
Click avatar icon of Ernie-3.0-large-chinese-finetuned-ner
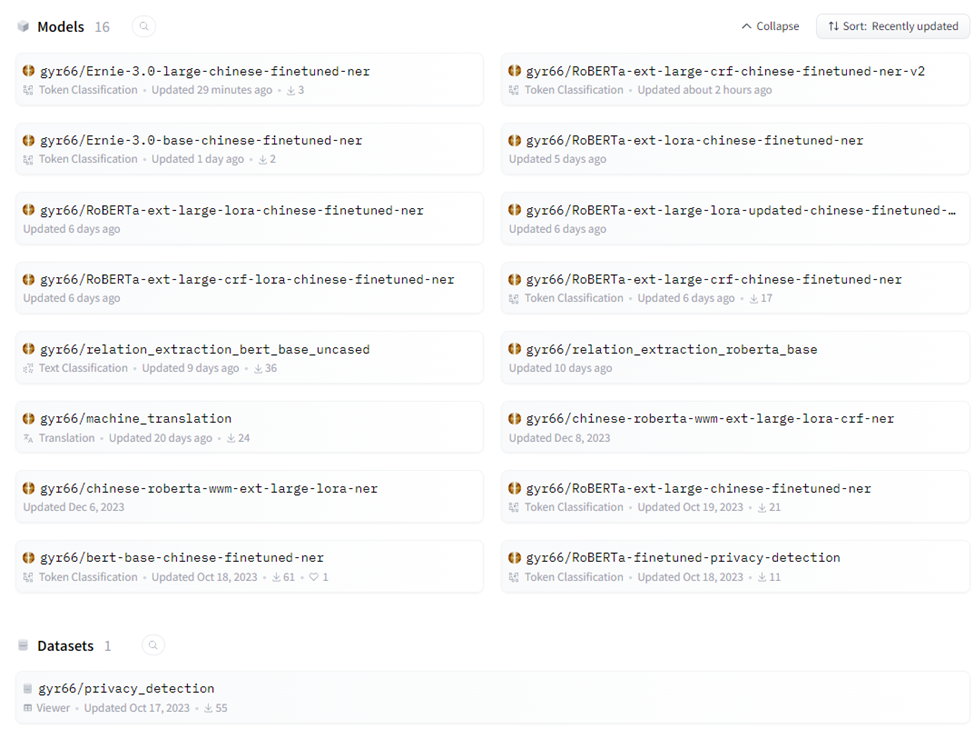coord(29,71)
